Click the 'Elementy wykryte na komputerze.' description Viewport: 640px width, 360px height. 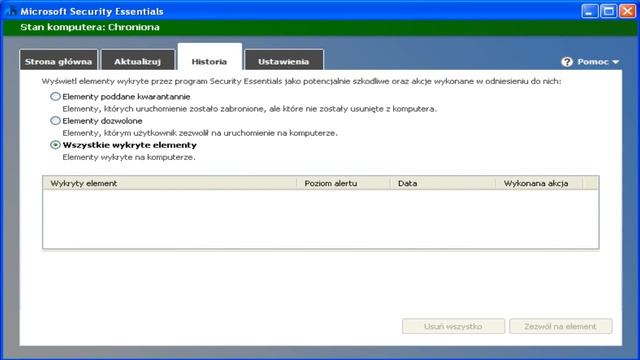coord(129,157)
